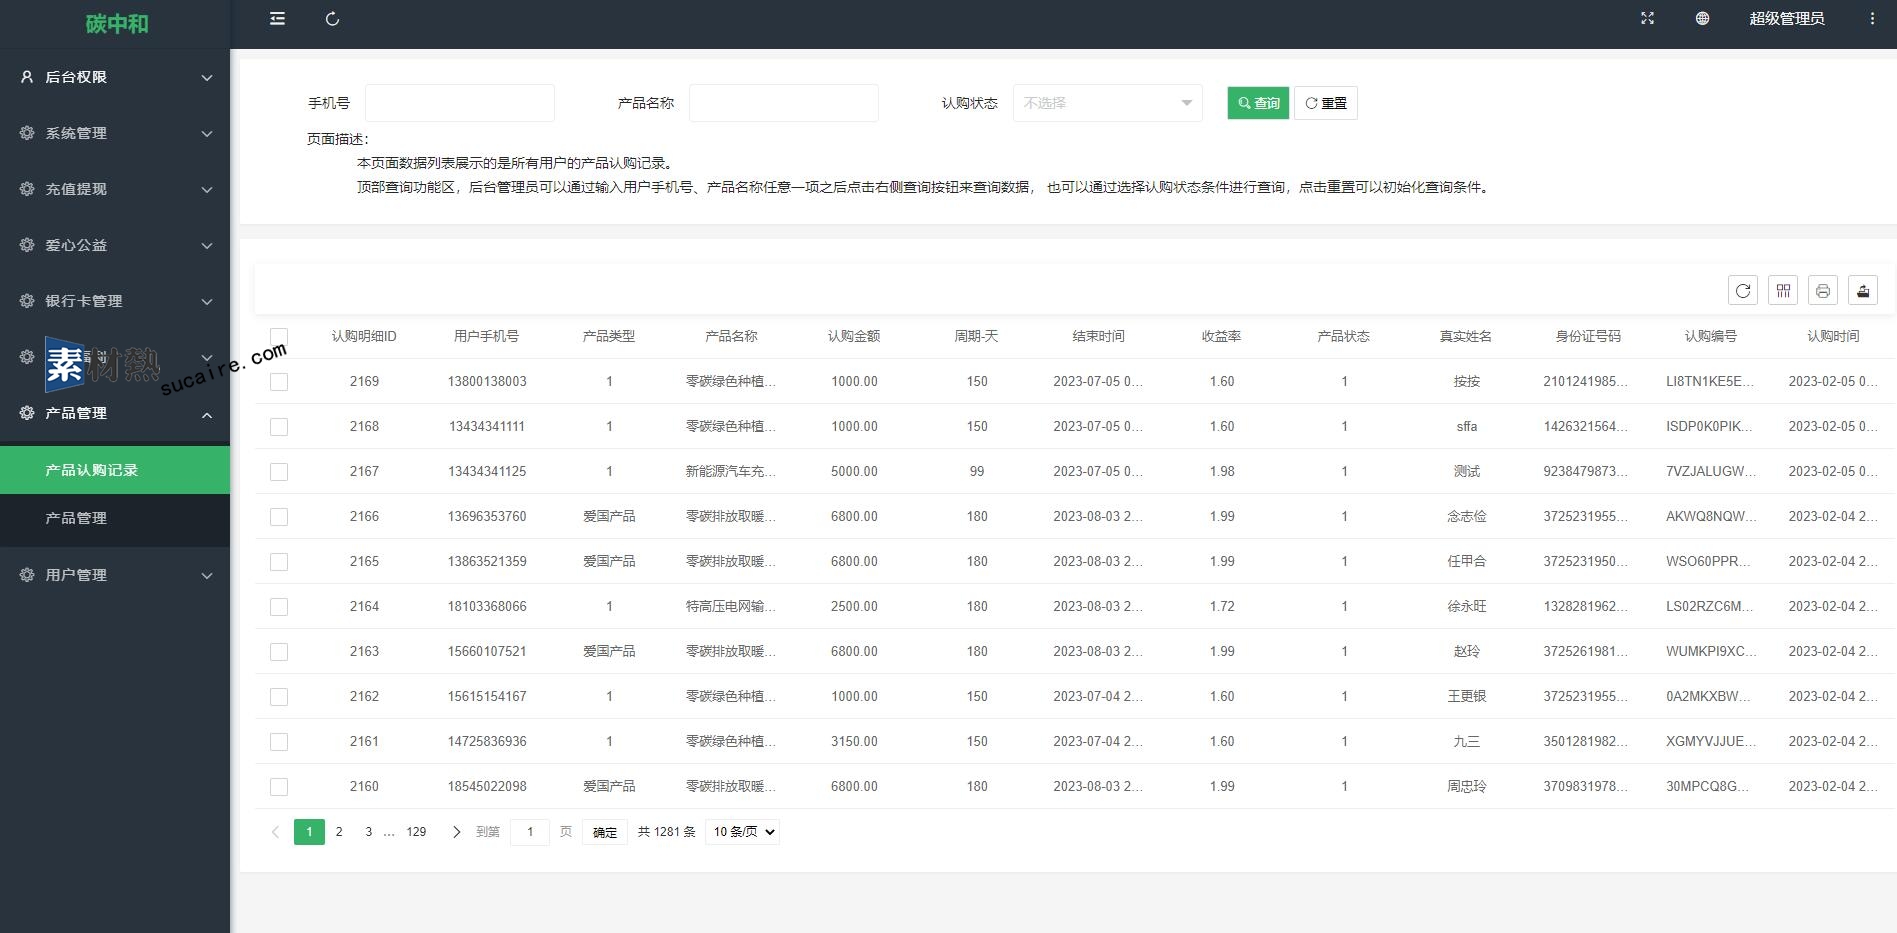
Task: Open the 产品认购记录 menu item
Action: (115, 470)
